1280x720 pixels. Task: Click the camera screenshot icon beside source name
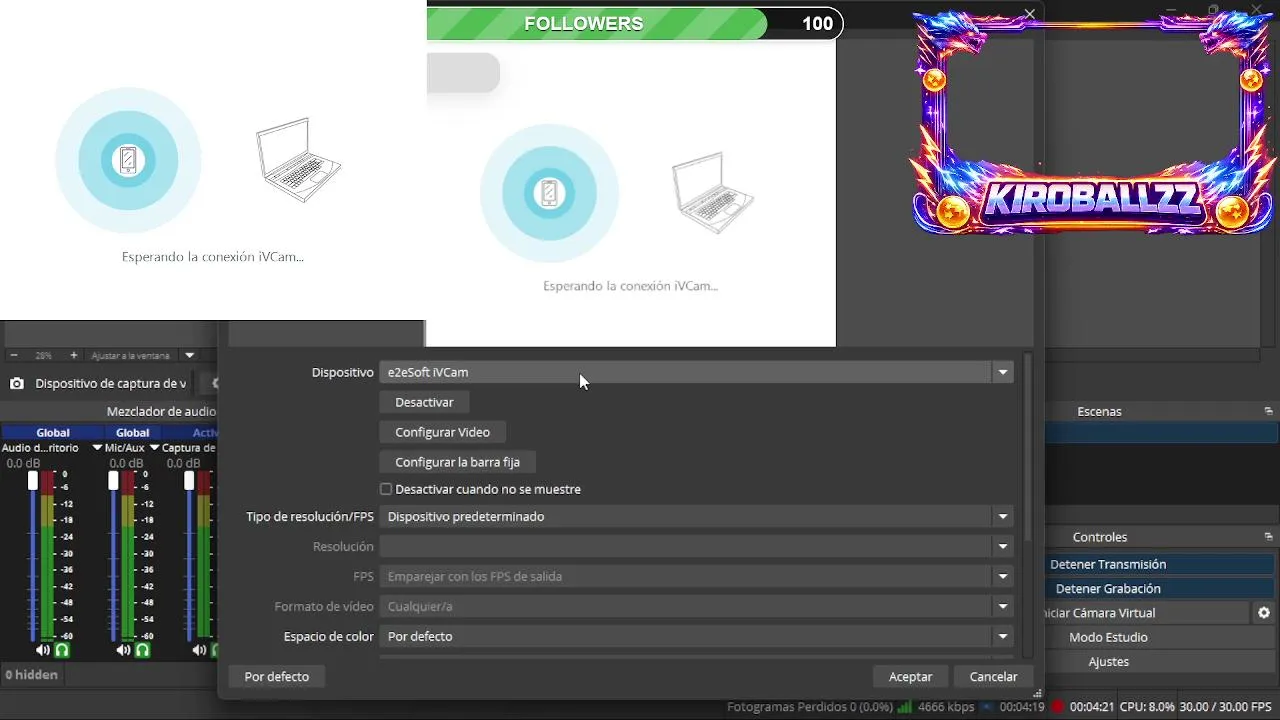point(17,383)
